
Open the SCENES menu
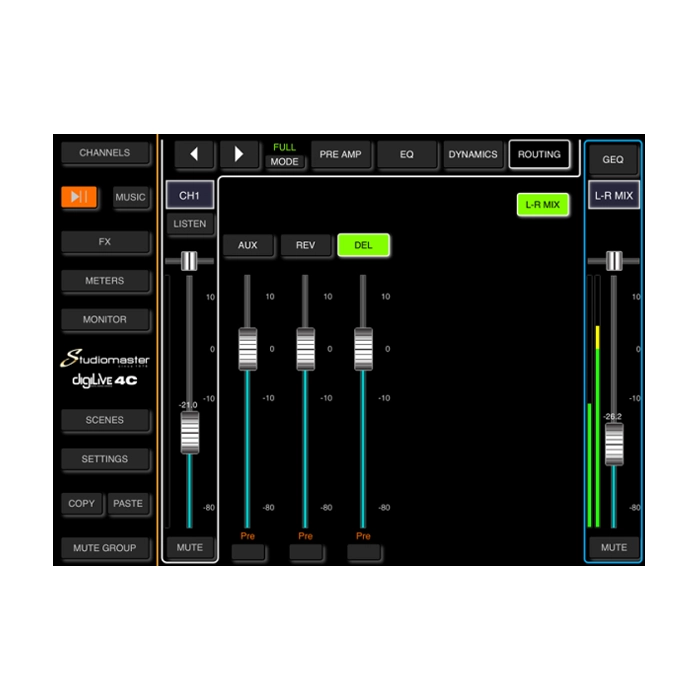pyautogui.click(x=105, y=420)
